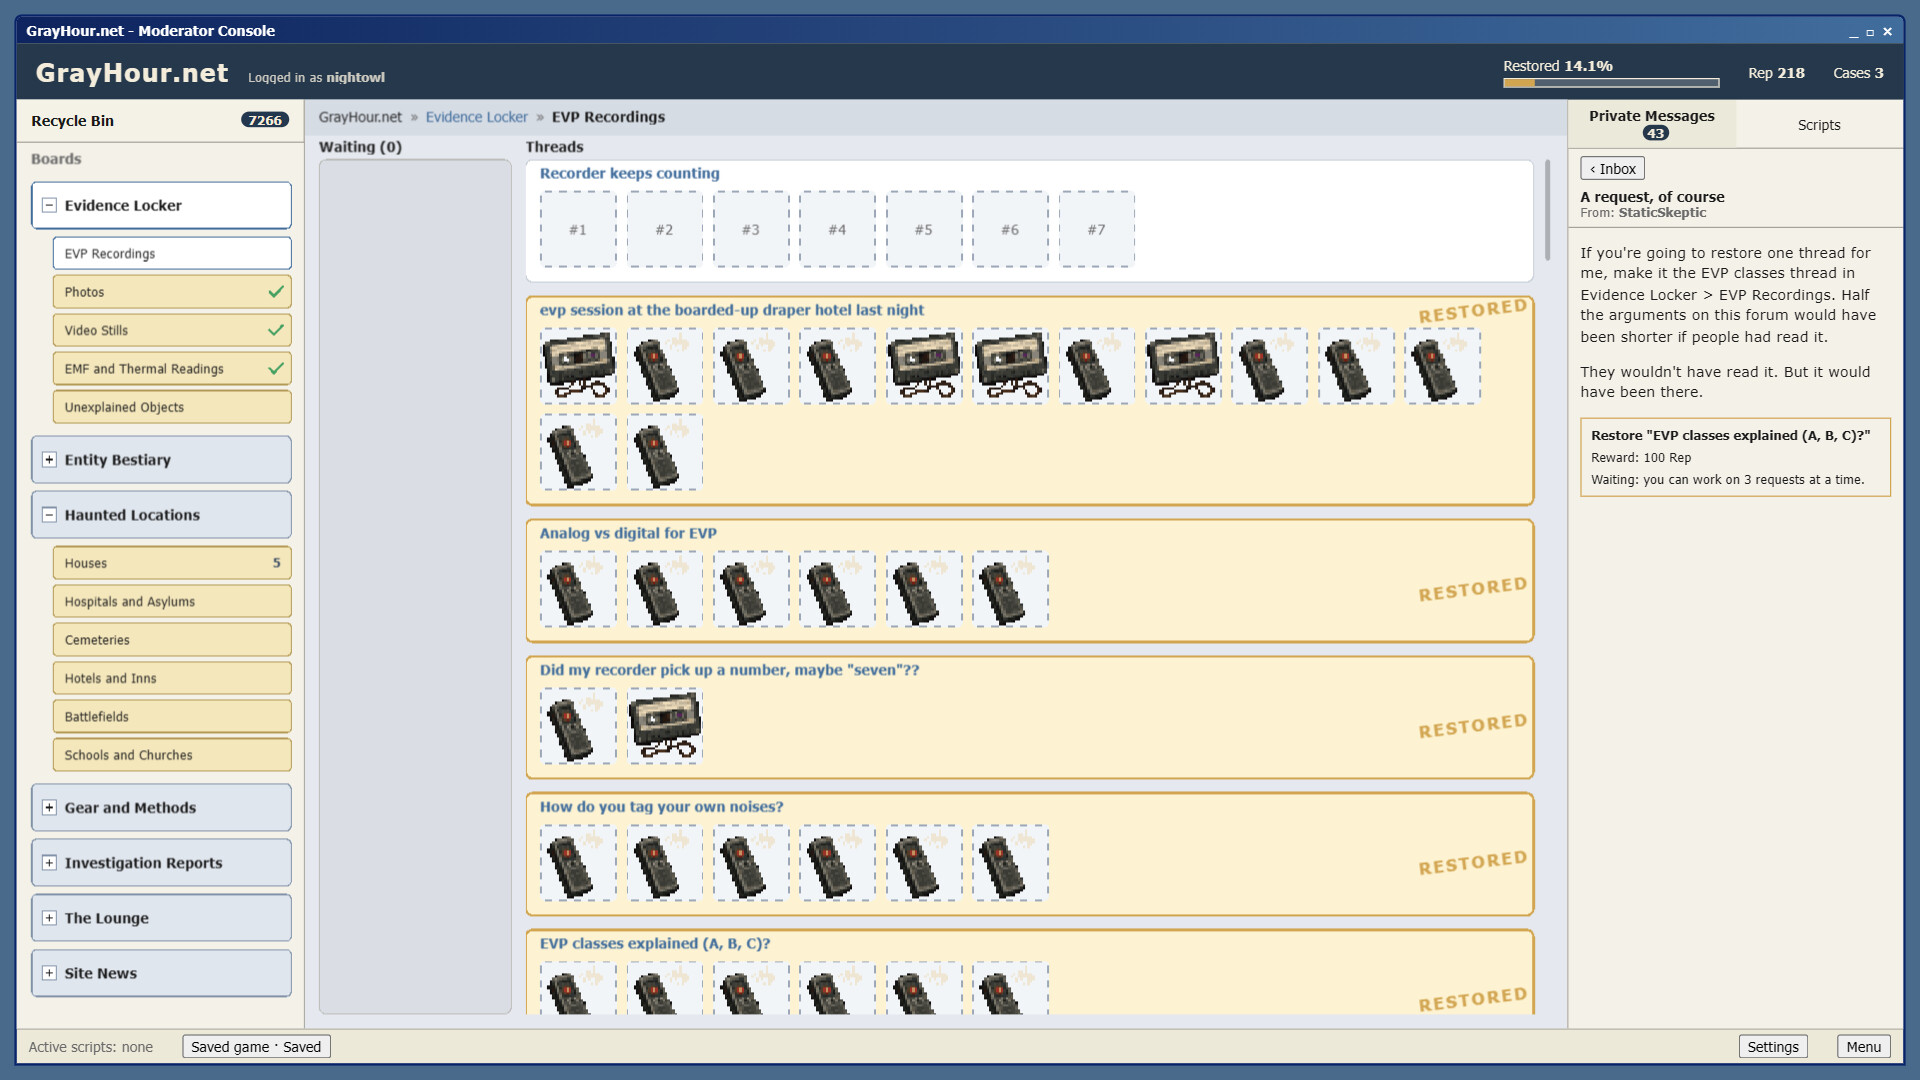Open Settings

[x=1773, y=1046]
